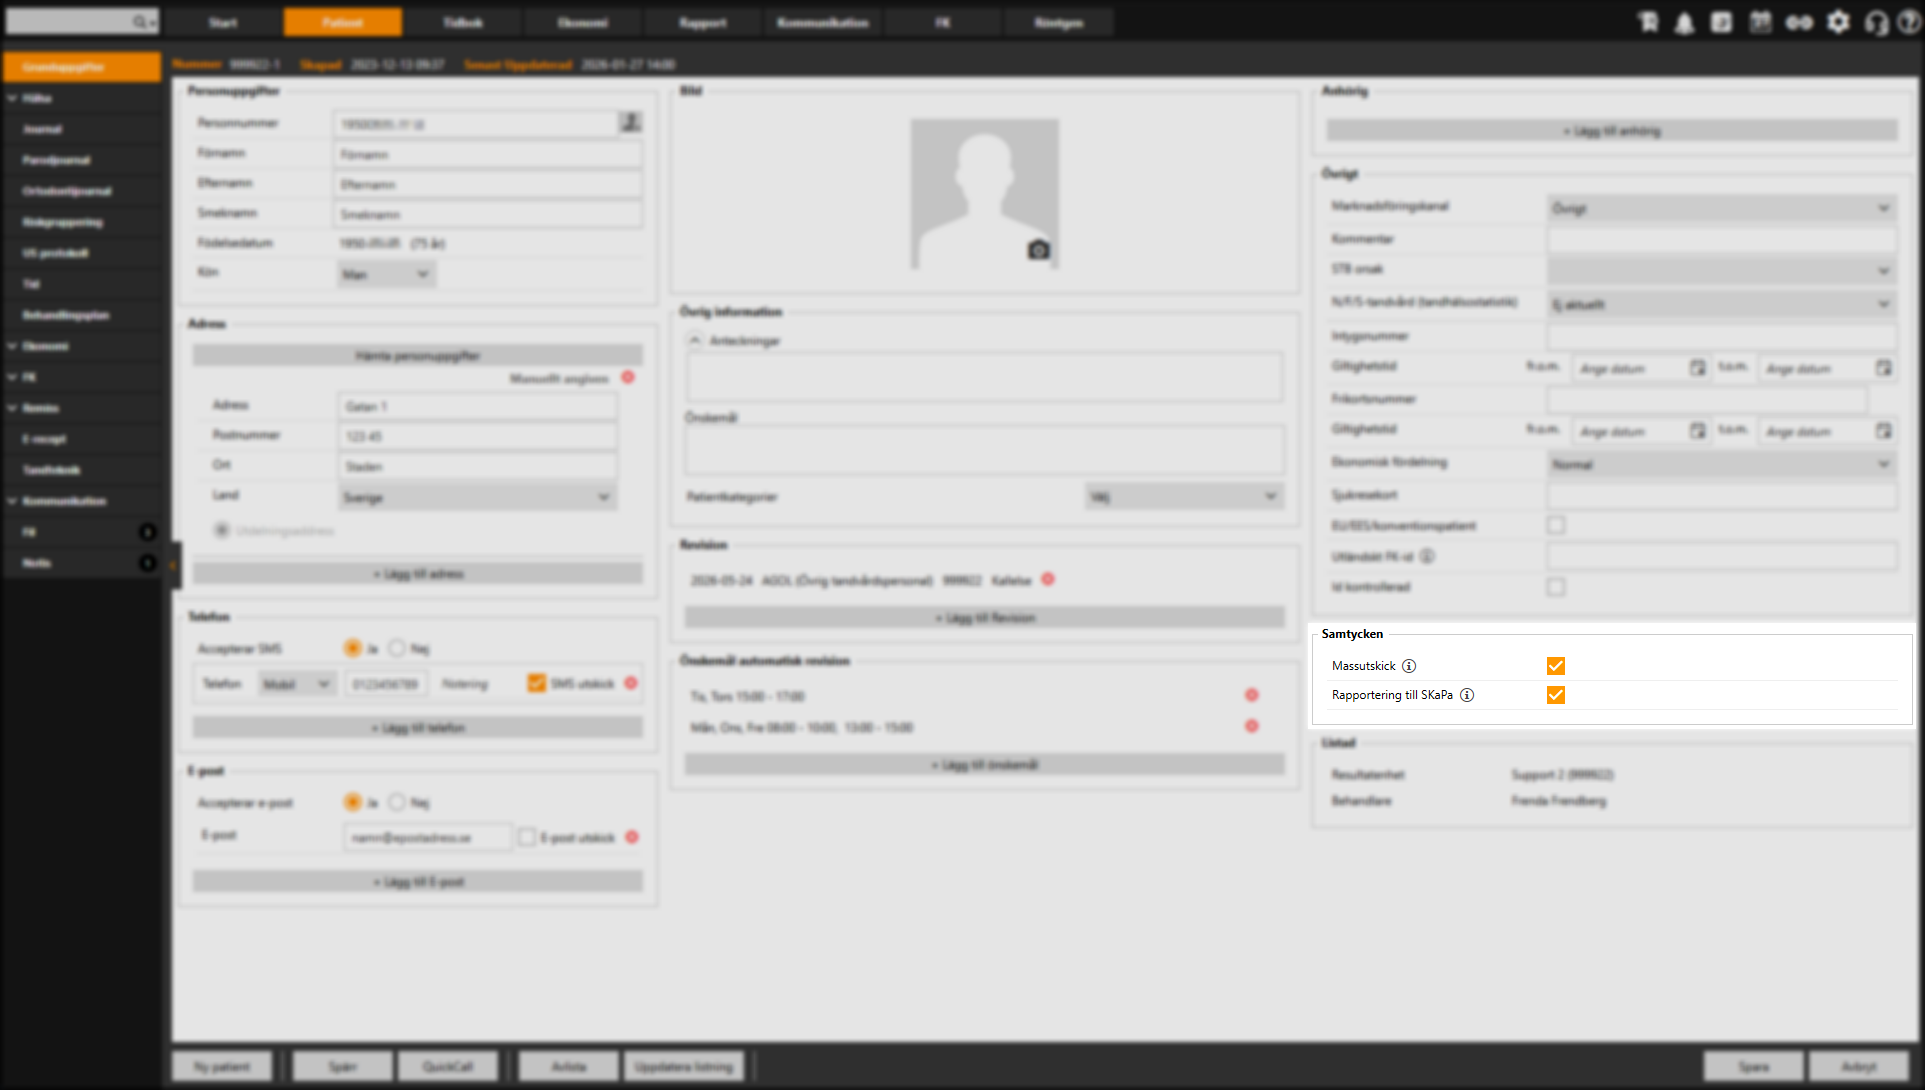Click the Rapportering till SKaPa info icon
Viewport: 1925px width, 1090px height.
coord(1467,695)
